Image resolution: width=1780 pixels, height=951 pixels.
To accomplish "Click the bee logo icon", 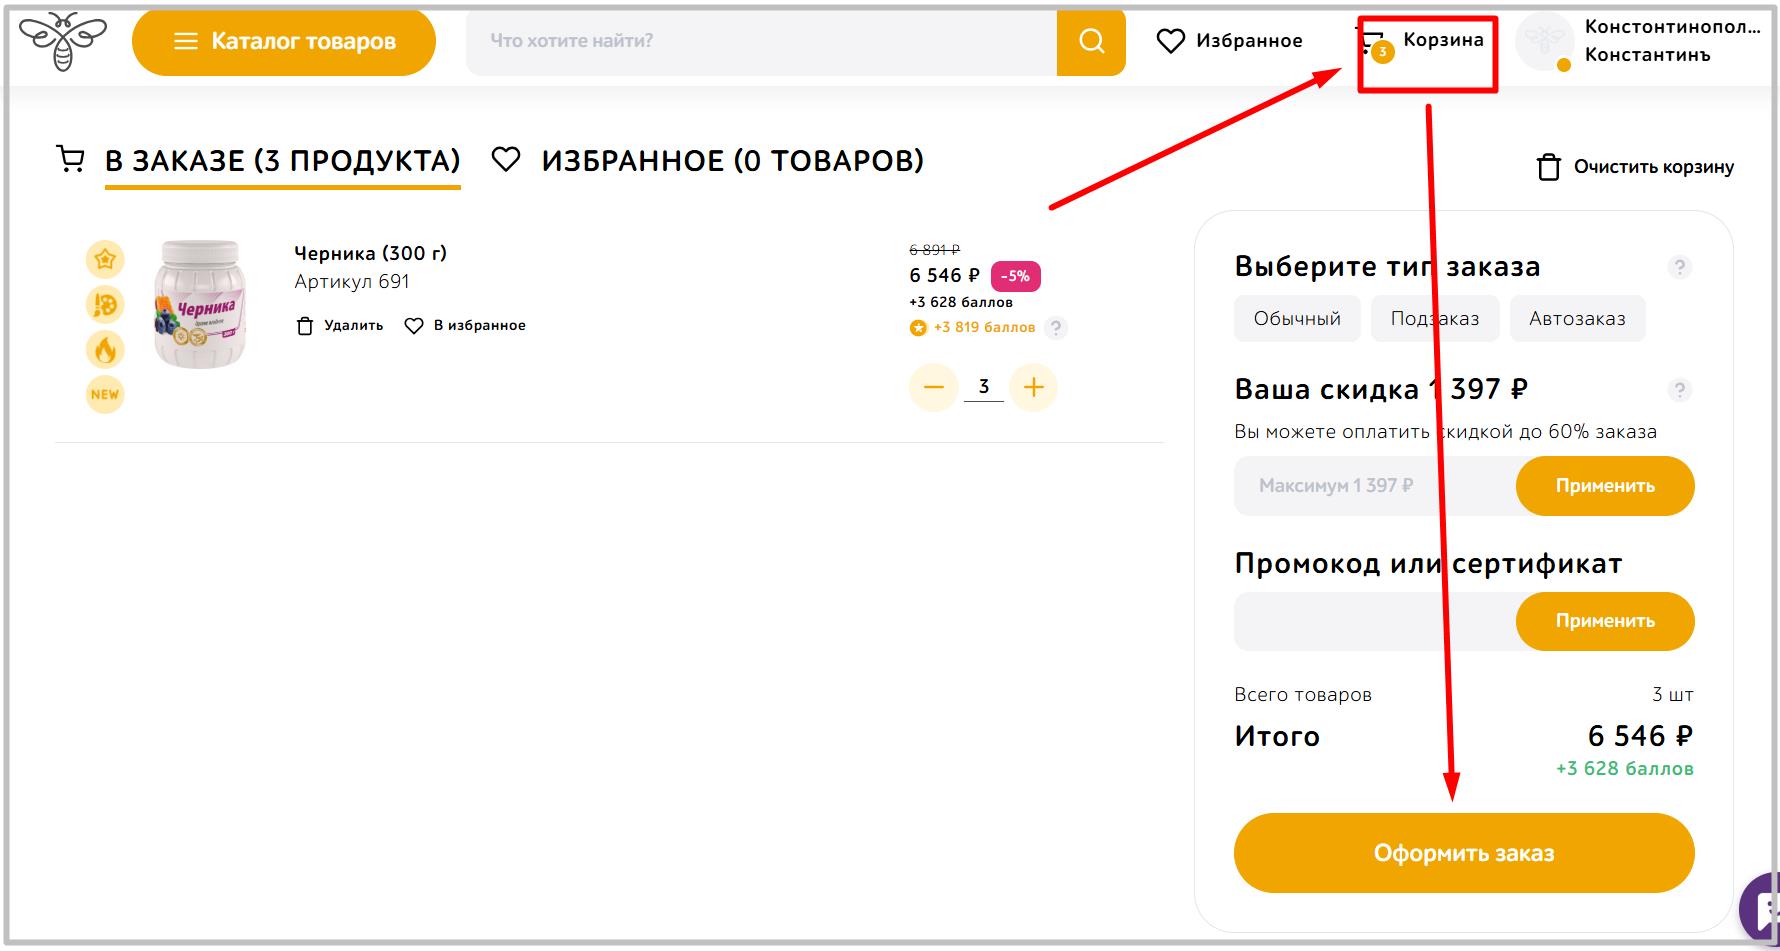I will (62, 42).
